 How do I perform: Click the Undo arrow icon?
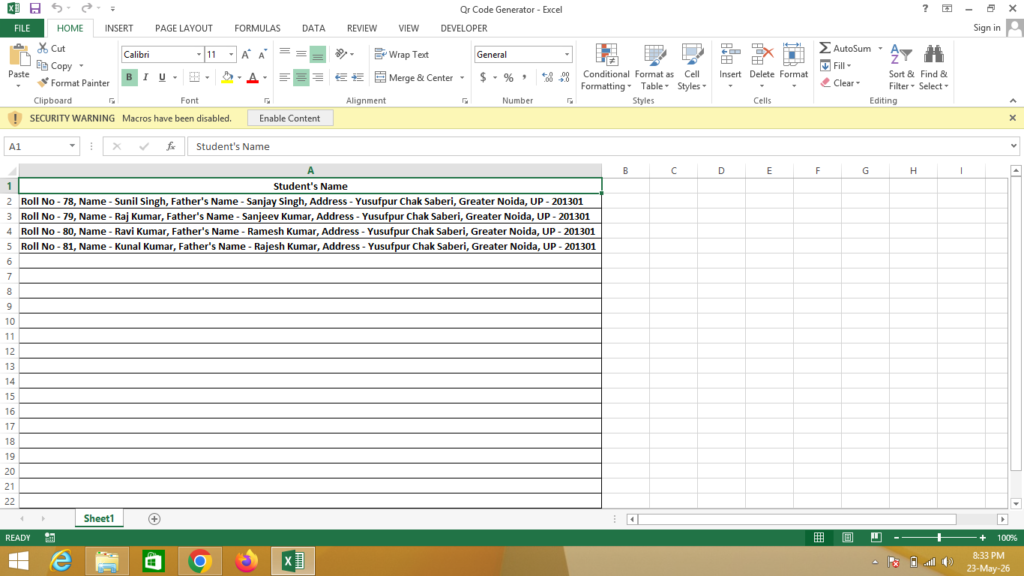(x=57, y=8)
